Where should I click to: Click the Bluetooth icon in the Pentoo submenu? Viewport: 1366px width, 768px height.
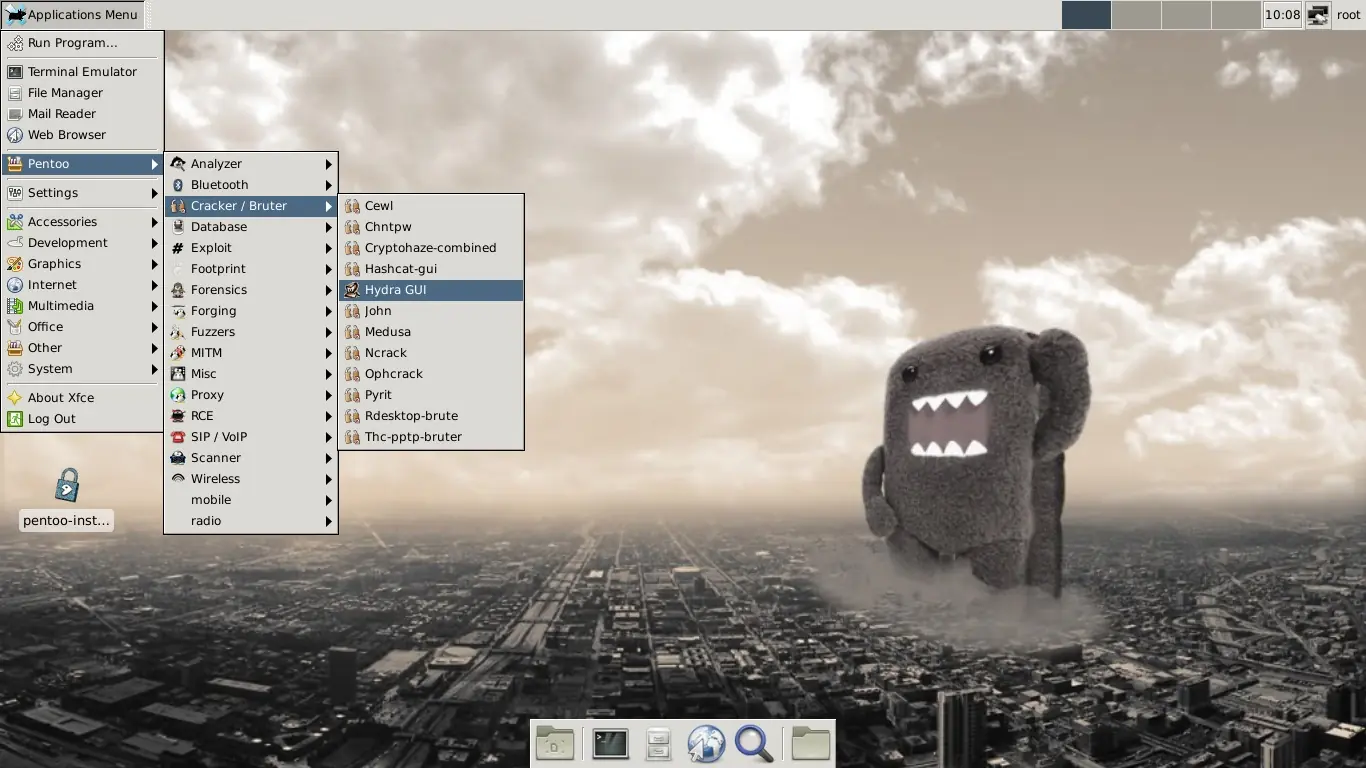(178, 185)
